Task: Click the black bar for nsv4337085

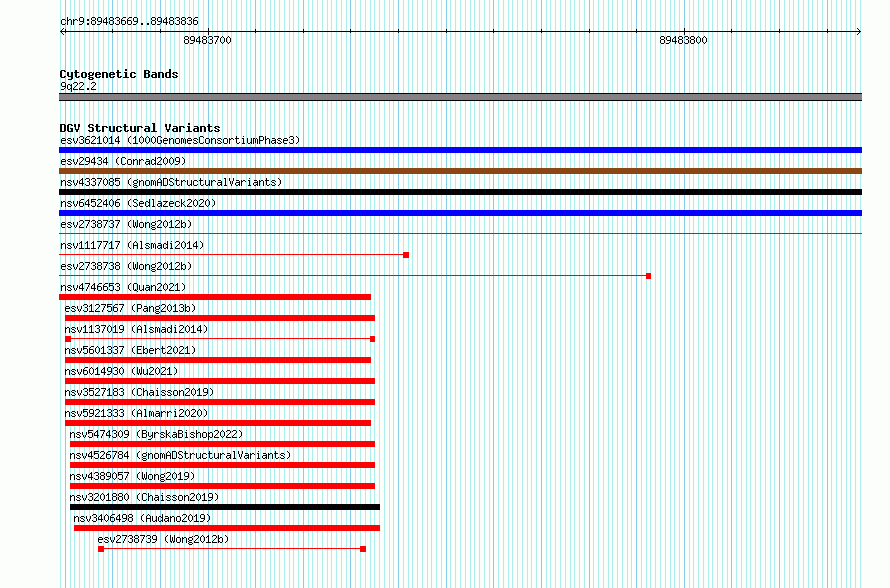Action: click(460, 192)
